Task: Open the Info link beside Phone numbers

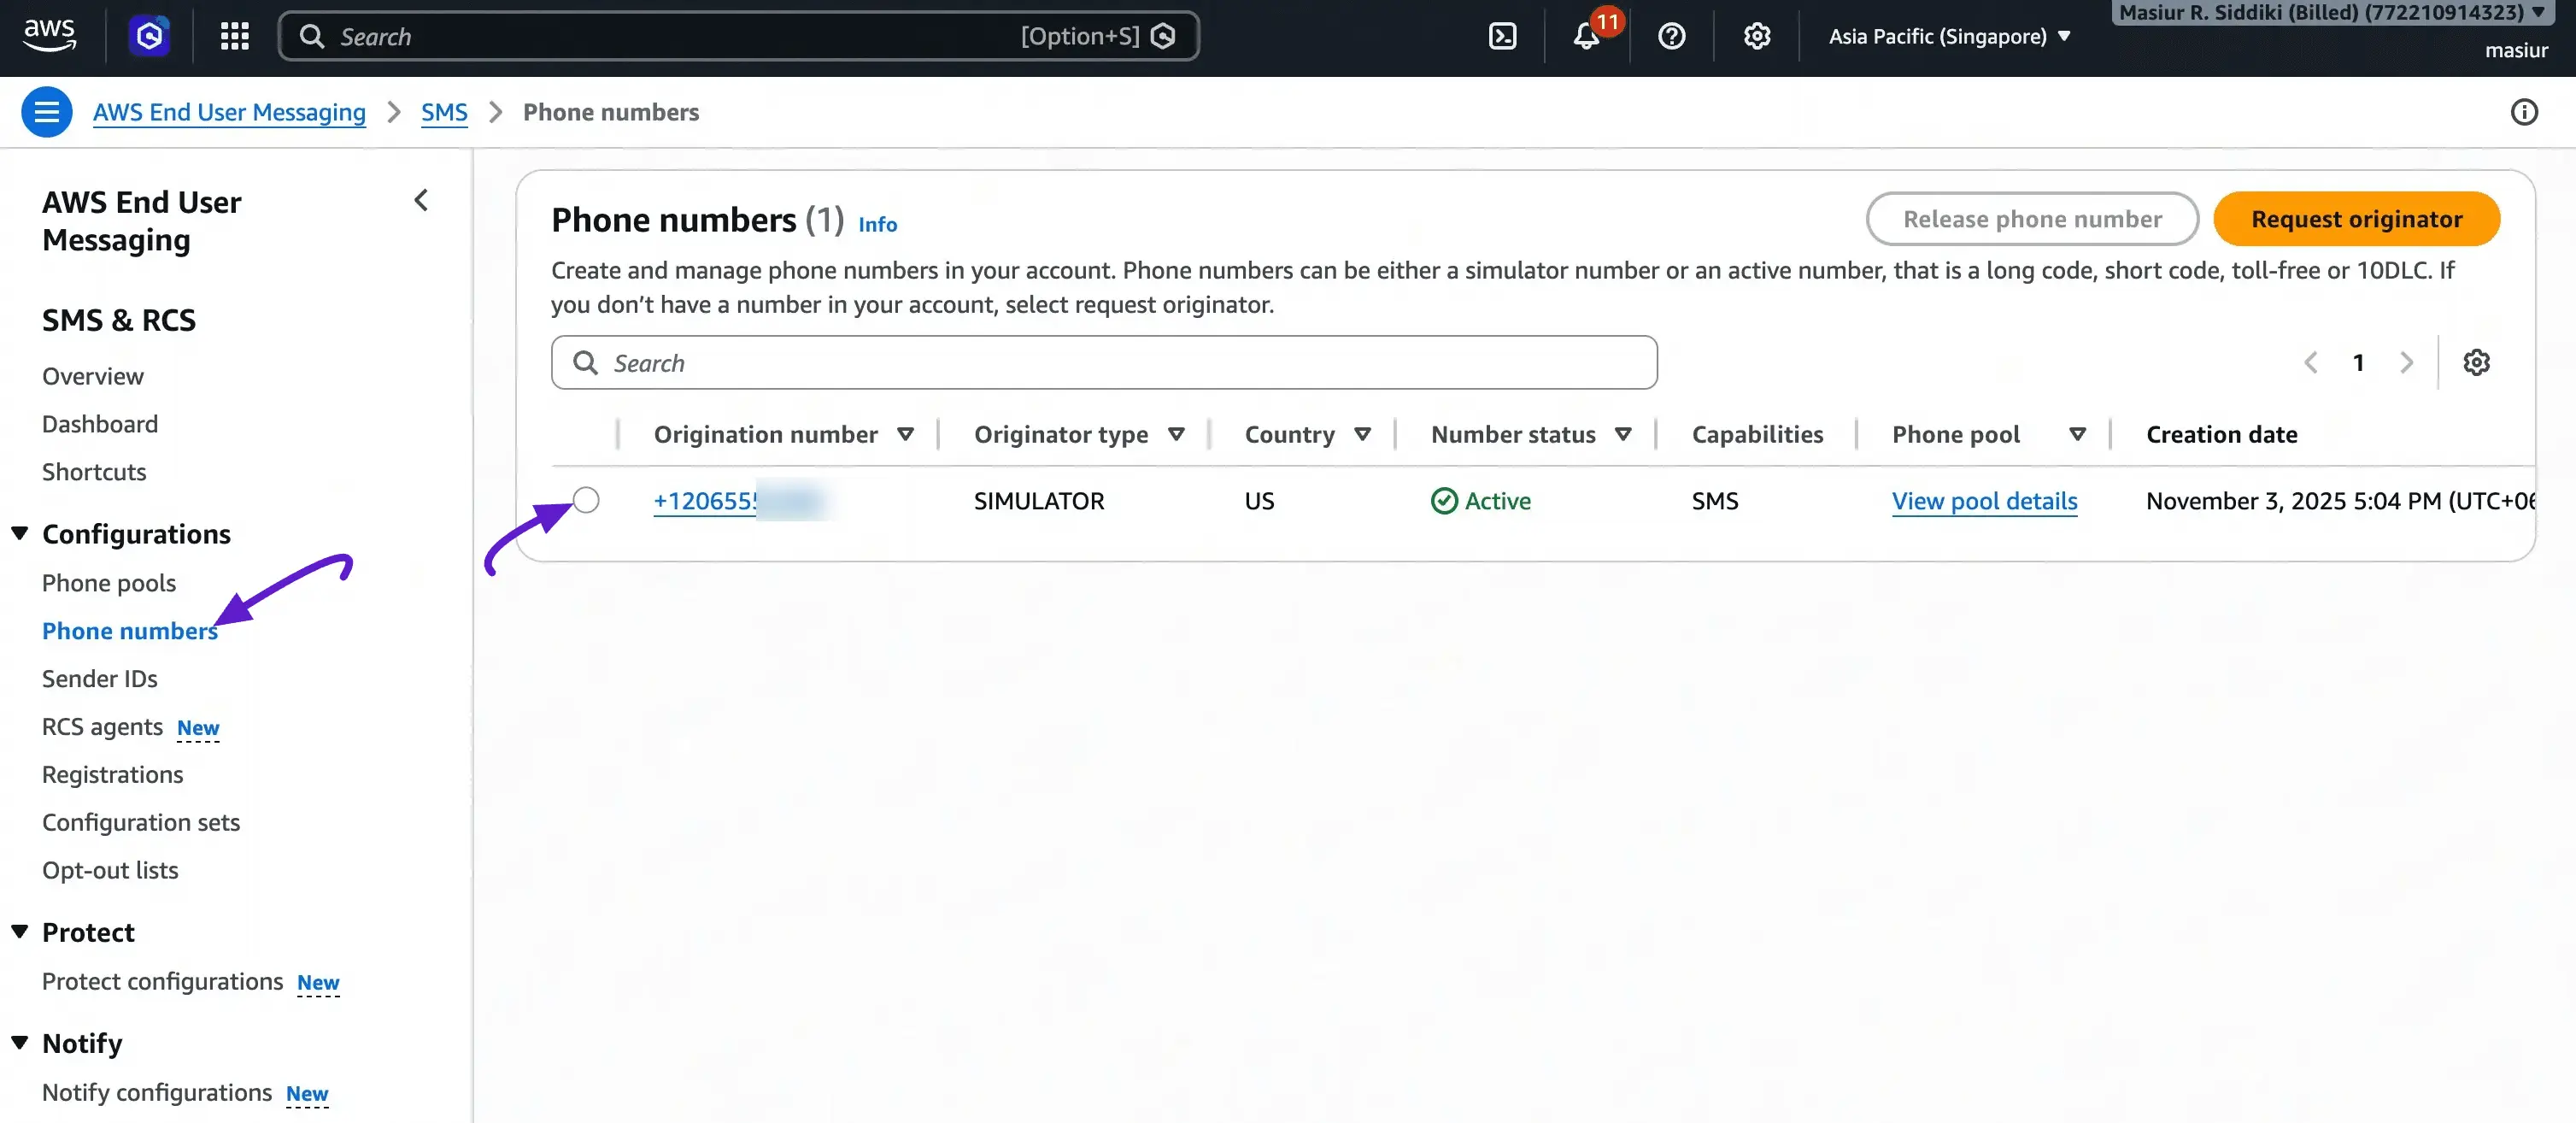Action: pyautogui.click(x=877, y=225)
